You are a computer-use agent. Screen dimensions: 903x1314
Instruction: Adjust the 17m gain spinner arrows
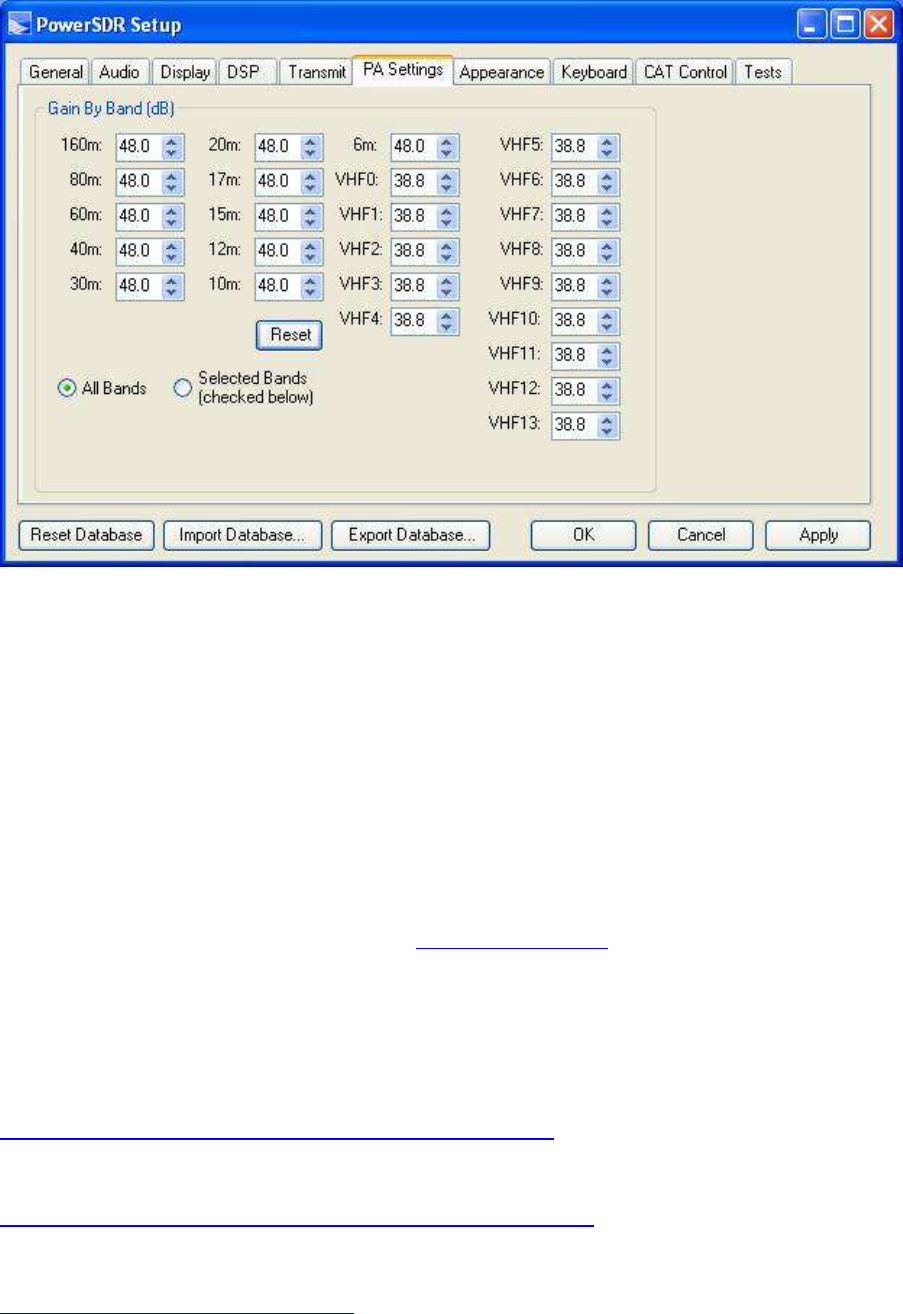[311, 182]
